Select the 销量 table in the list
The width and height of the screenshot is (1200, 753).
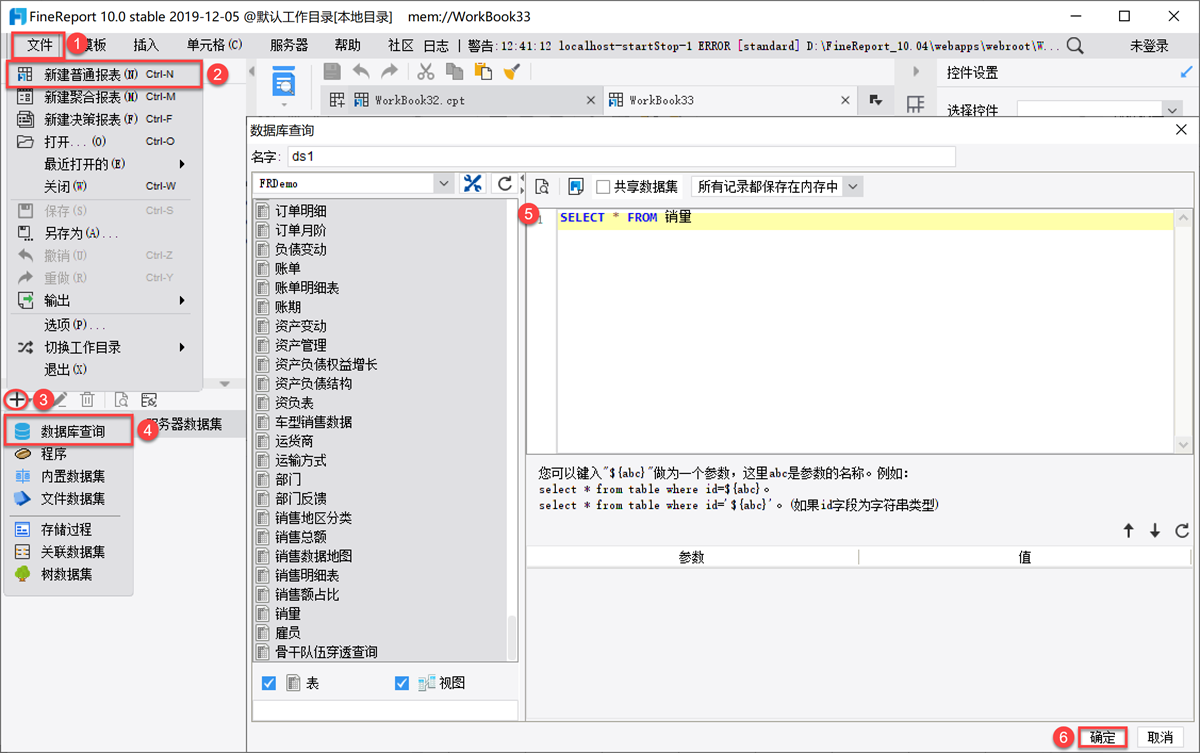(288, 613)
